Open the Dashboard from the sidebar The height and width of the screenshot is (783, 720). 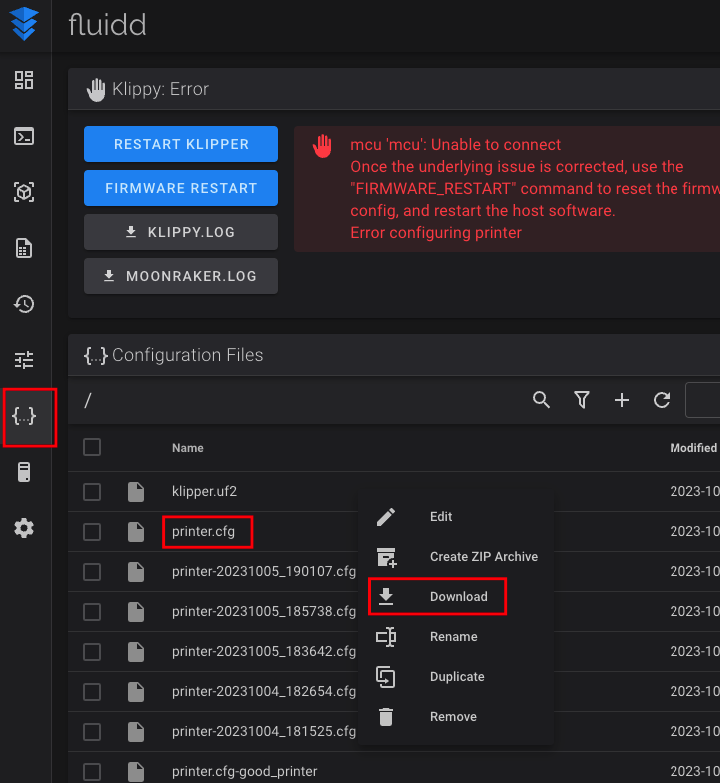click(24, 80)
